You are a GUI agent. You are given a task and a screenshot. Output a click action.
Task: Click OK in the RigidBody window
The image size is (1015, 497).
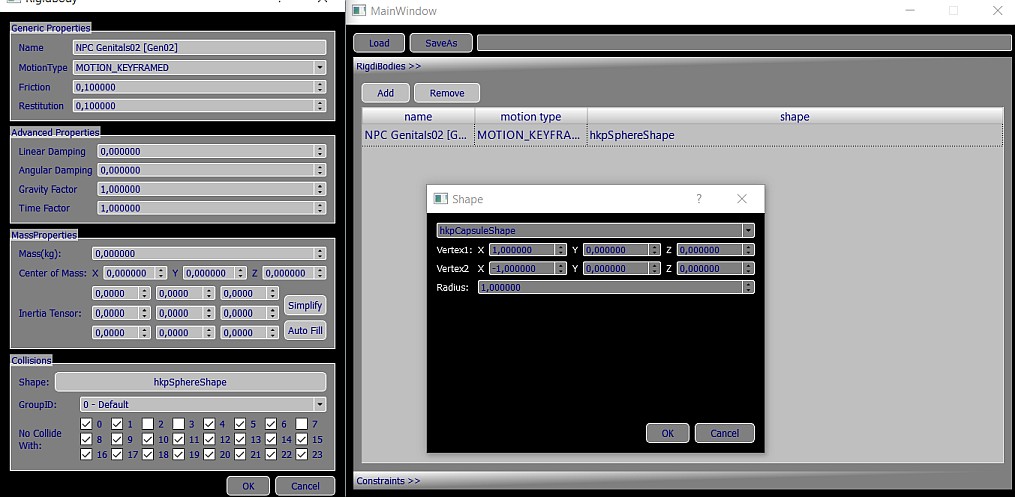248,486
